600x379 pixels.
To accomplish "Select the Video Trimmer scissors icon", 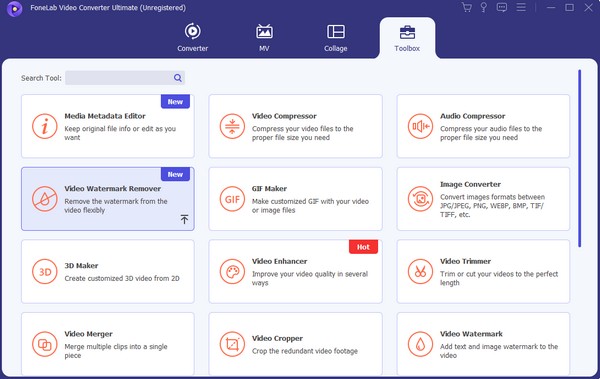I will 420,272.
